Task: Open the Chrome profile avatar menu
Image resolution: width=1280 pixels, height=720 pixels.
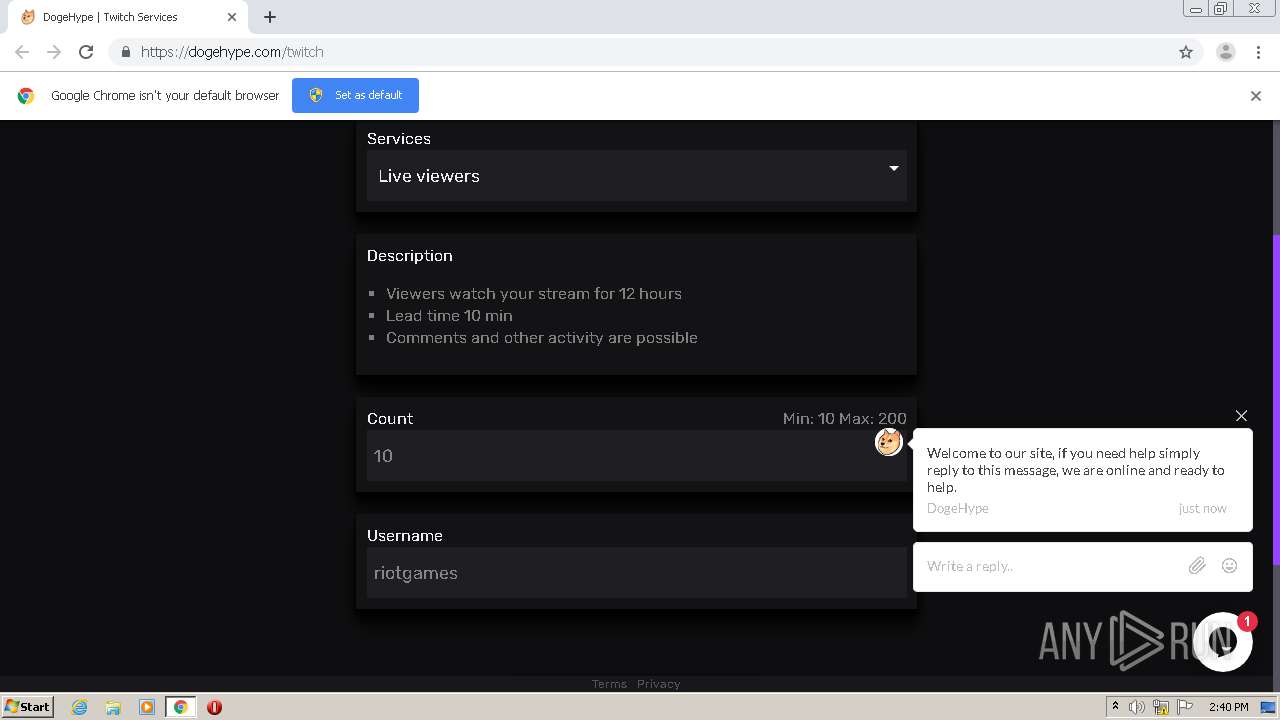Action: 1226,52
